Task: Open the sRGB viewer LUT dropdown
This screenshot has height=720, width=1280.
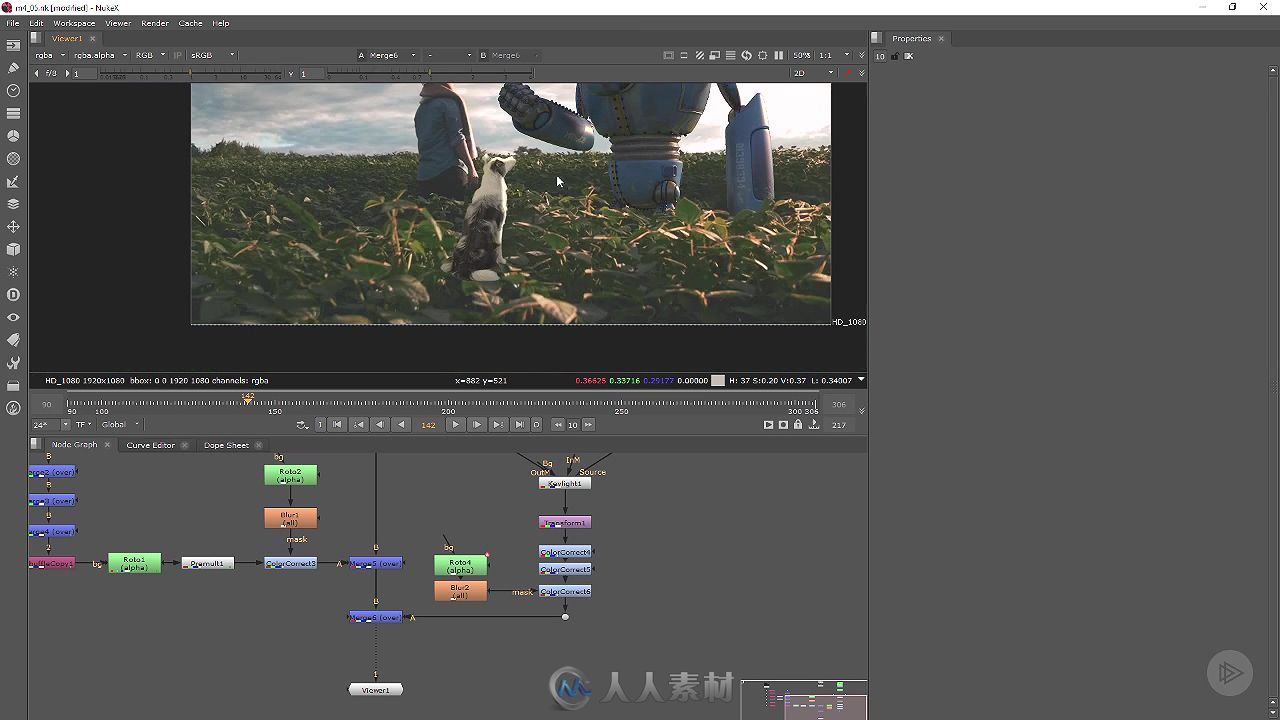Action: coord(213,55)
